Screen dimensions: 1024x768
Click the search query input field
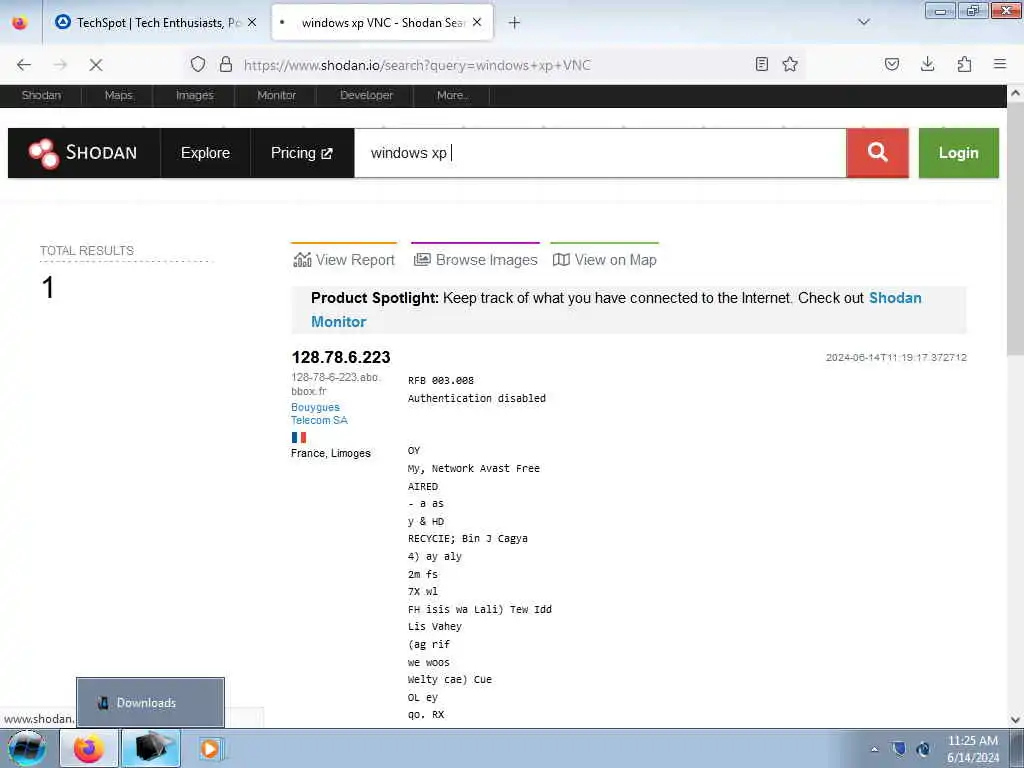[x=600, y=153]
